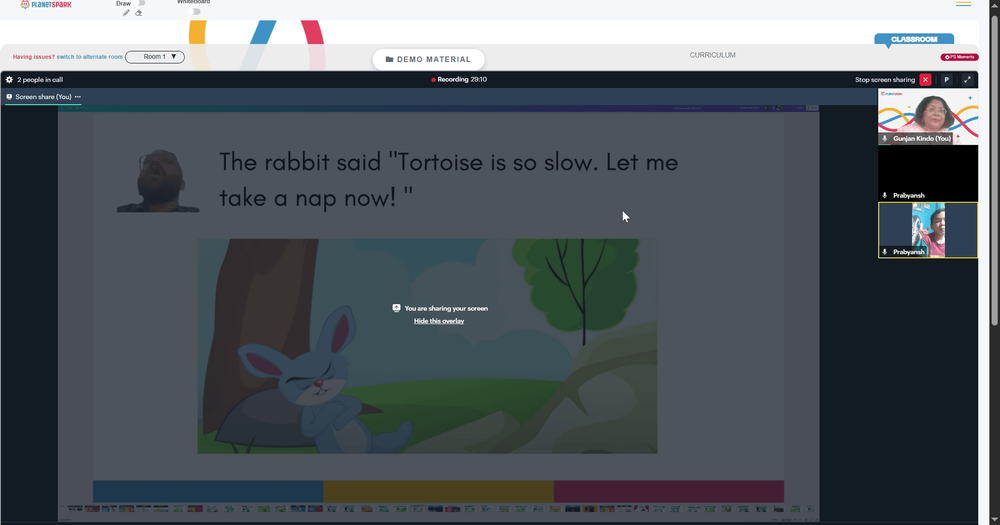Click the PlanetSpark logo
Image resolution: width=1000 pixels, height=525 pixels.
[x=46, y=4]
